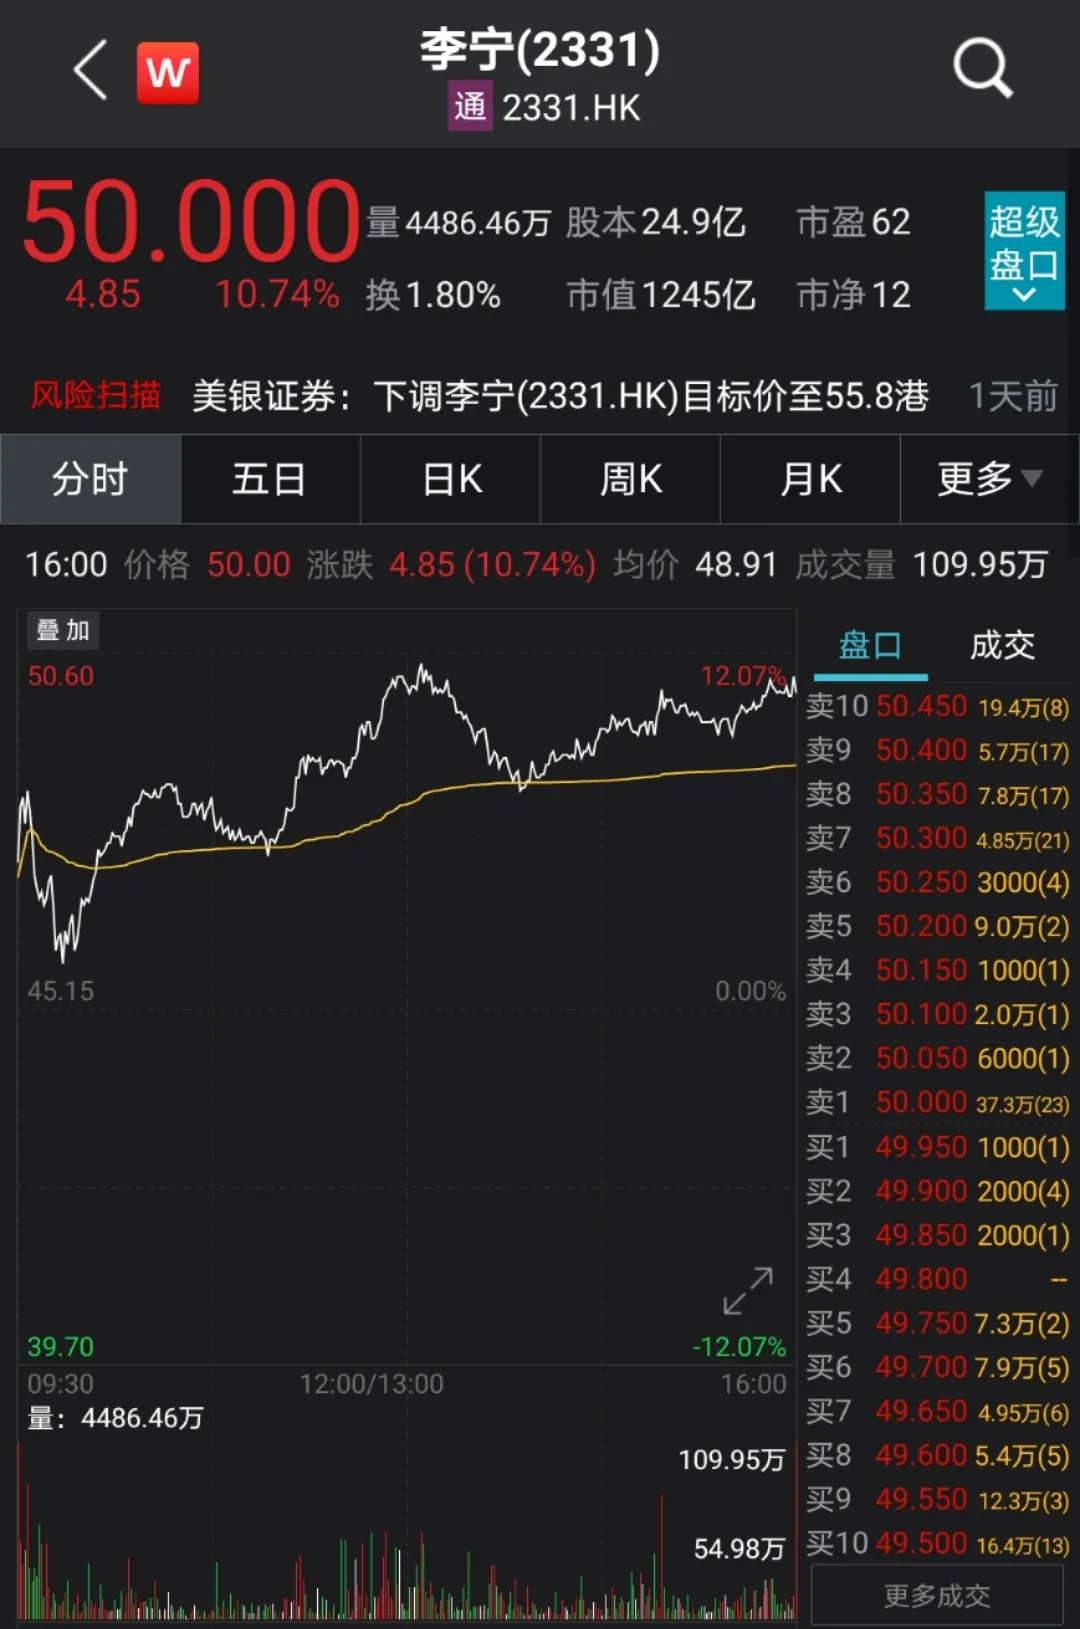Tap the 50.60 upper price axis label

pyautogui.click(x=60, y=676)
